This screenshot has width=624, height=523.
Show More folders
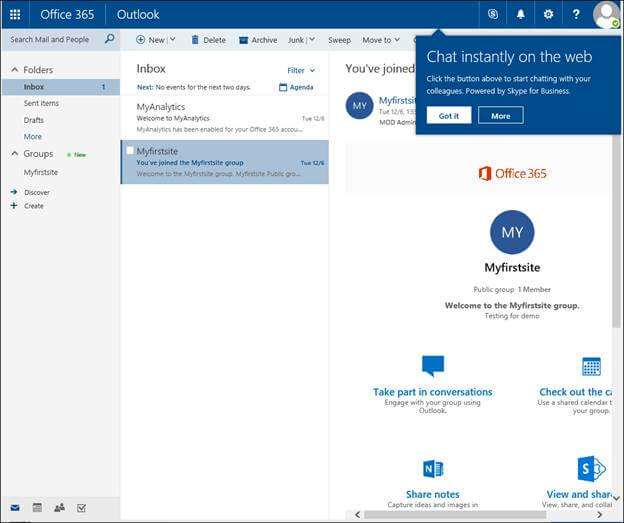[33, 137]
